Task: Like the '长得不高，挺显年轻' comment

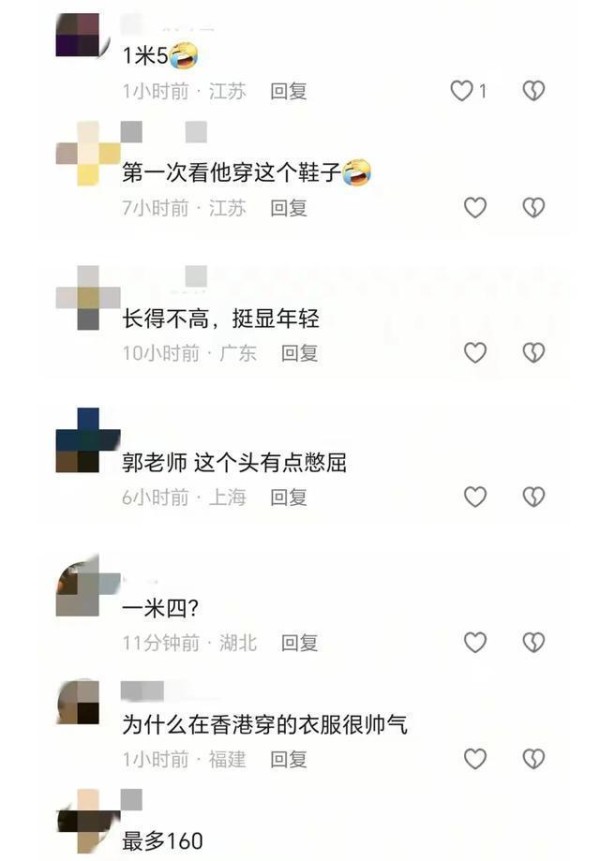Action: (x=475, y=353)
